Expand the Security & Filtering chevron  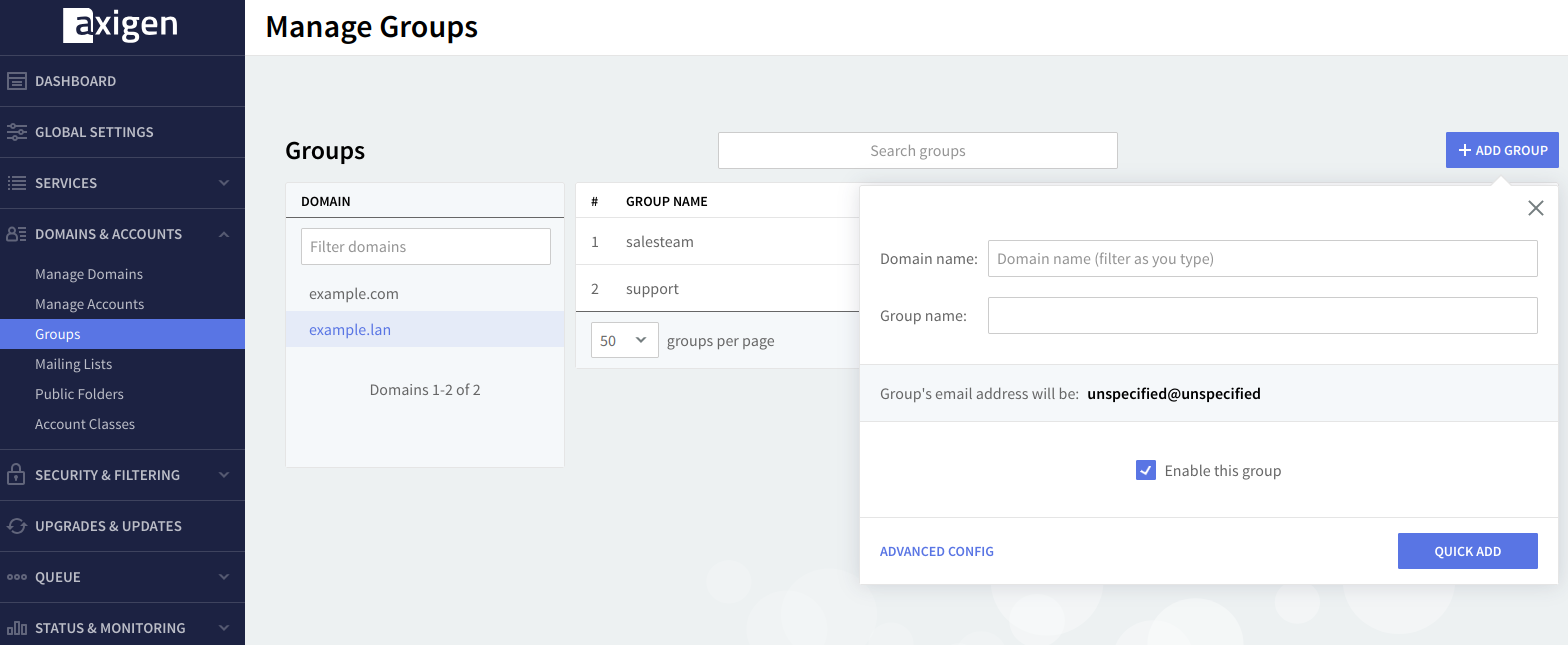[x=224, y=475]
